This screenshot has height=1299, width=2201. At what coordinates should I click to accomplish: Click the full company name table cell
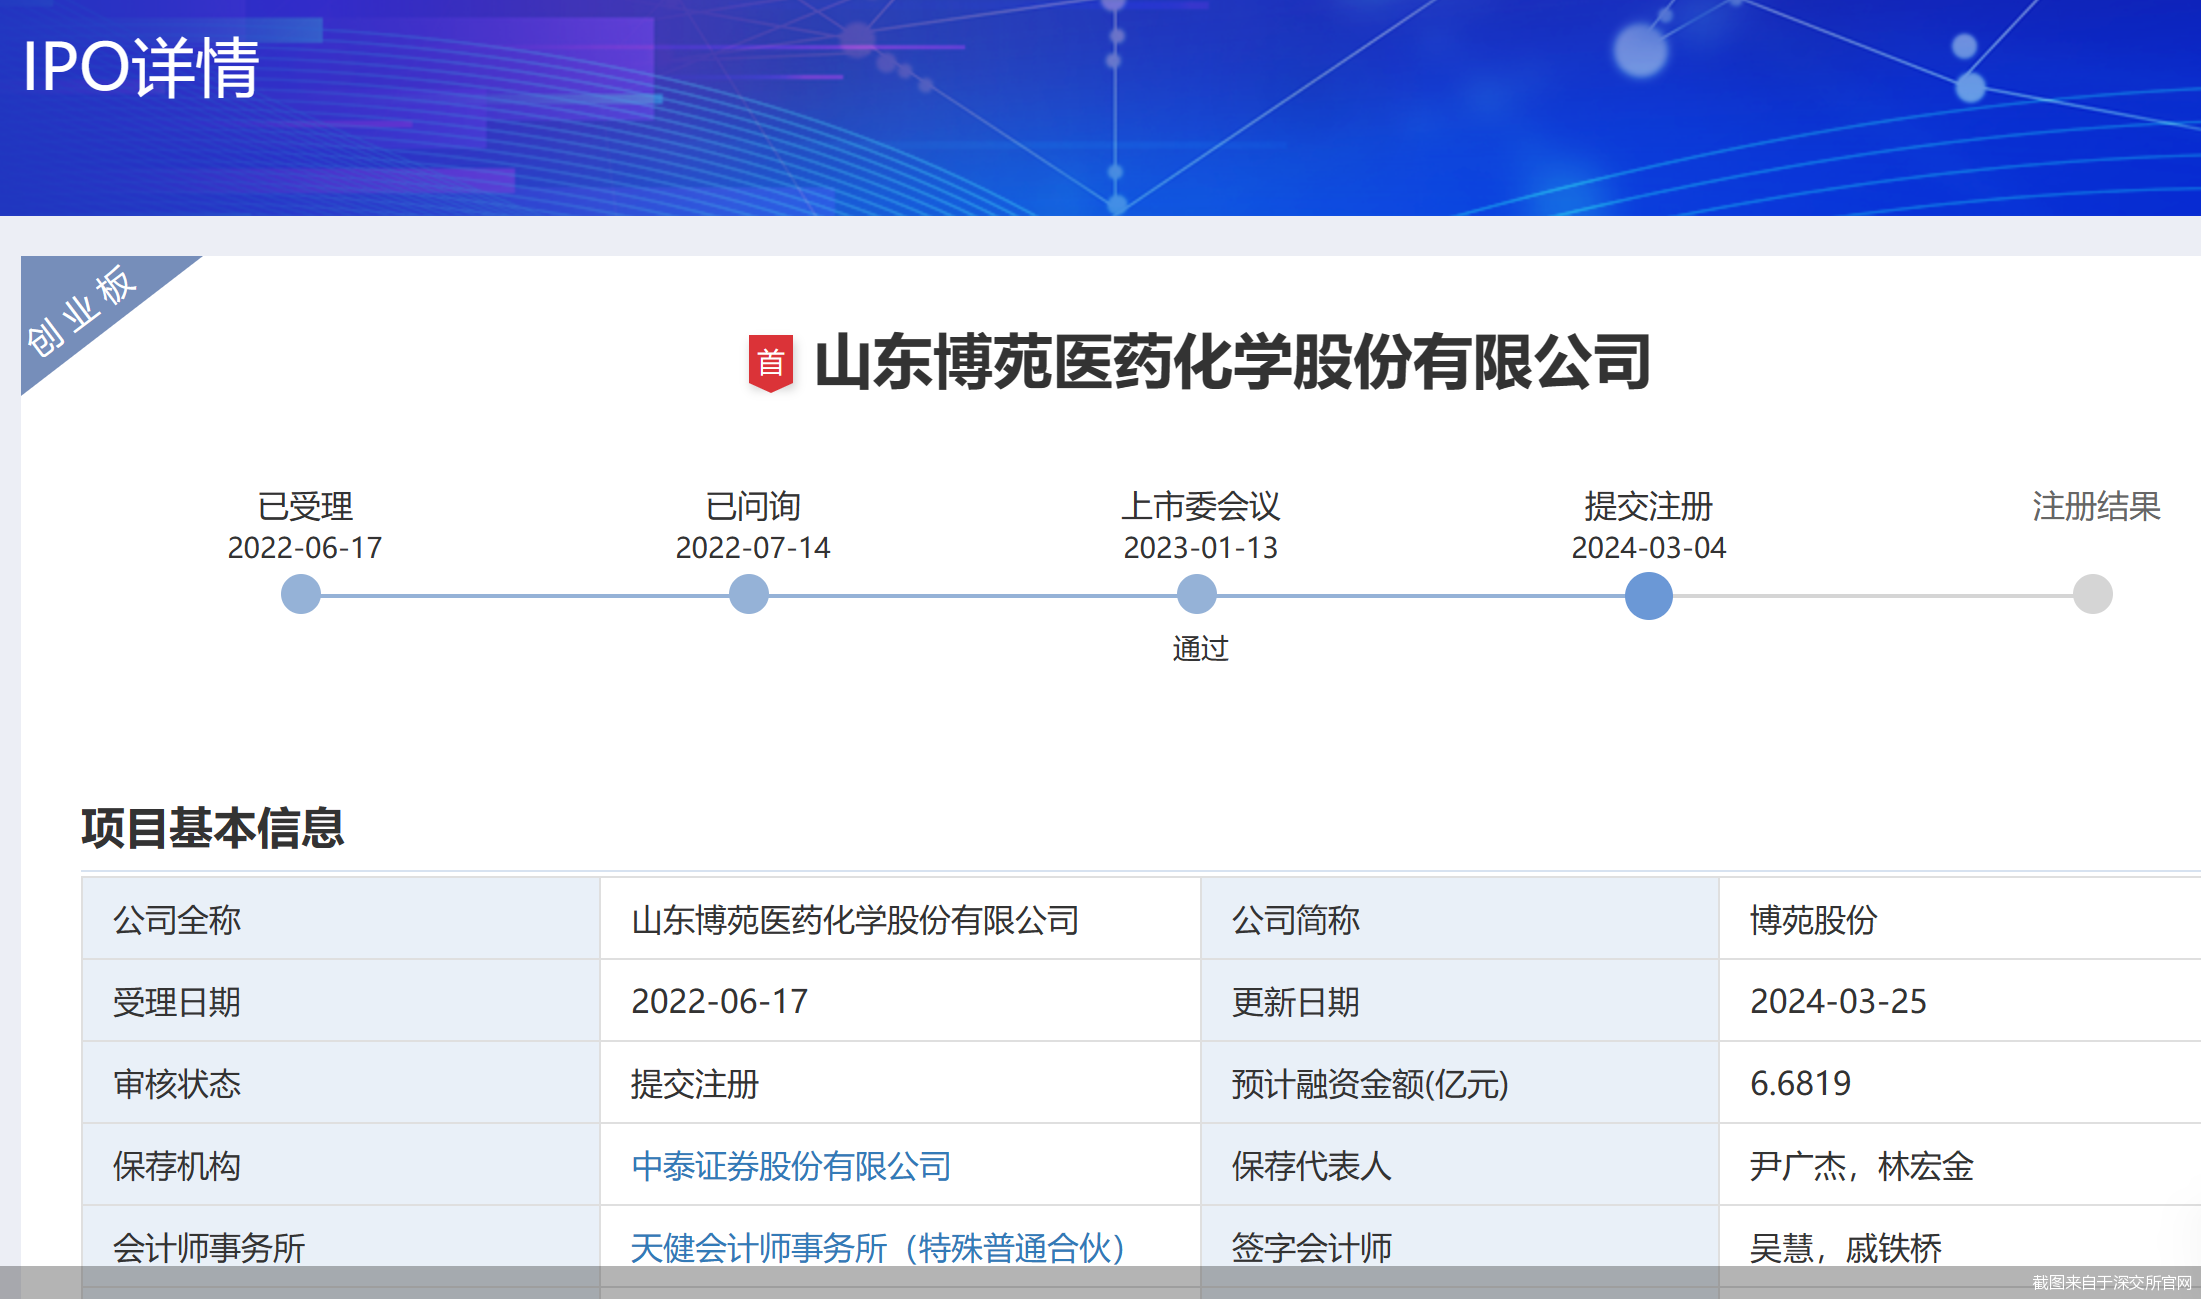pyautogui.click(x=900, y=919)
